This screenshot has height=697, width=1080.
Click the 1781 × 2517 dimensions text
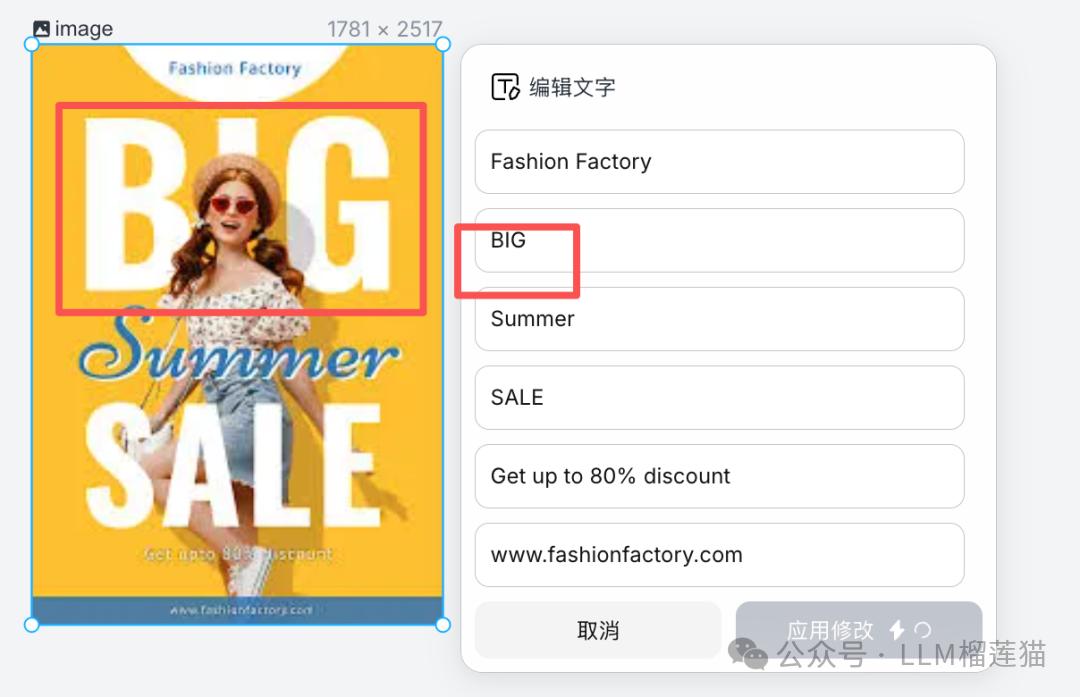[384, 29]
